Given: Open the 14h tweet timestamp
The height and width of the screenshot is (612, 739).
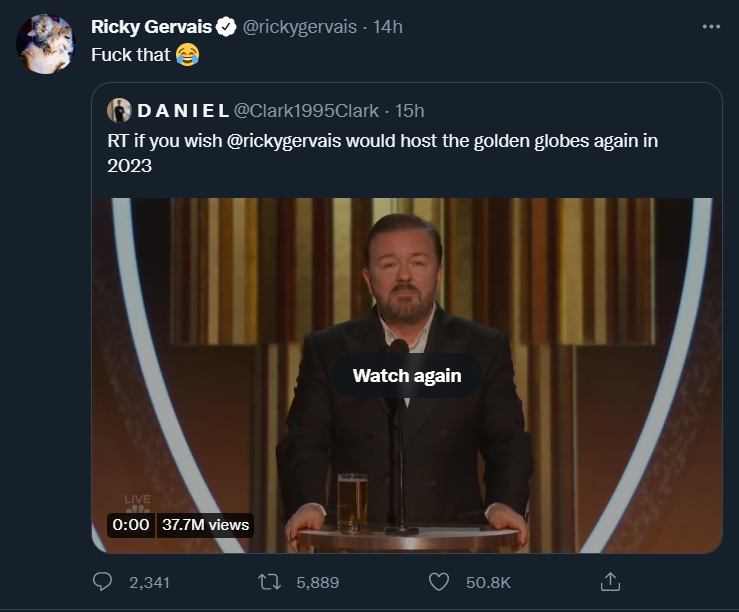Looking at the screenshot, I should 387,27.
